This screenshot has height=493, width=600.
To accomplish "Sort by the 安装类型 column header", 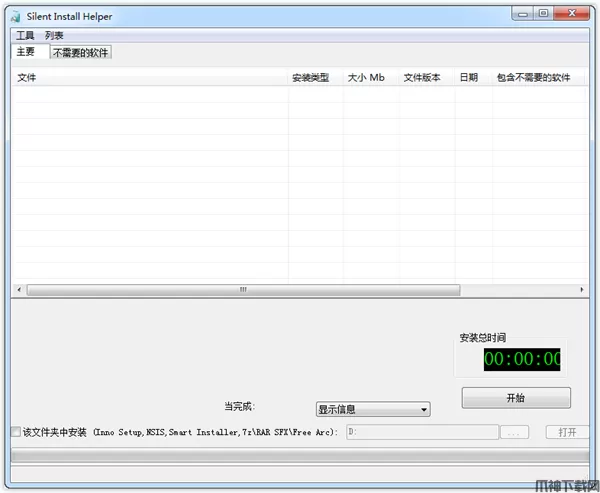I will point(316,78).
